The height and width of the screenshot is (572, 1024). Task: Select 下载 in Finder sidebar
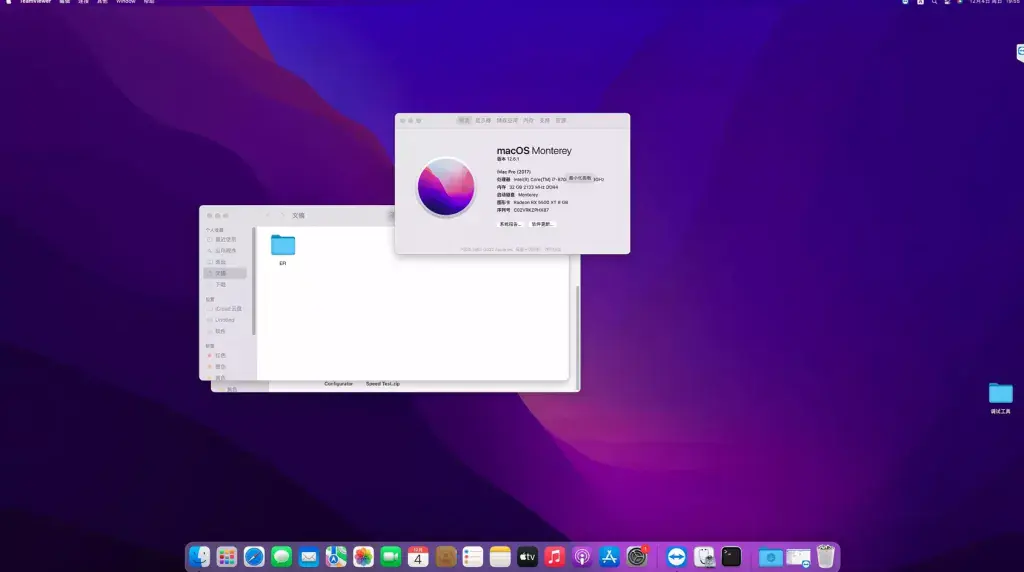pos(225,285)
